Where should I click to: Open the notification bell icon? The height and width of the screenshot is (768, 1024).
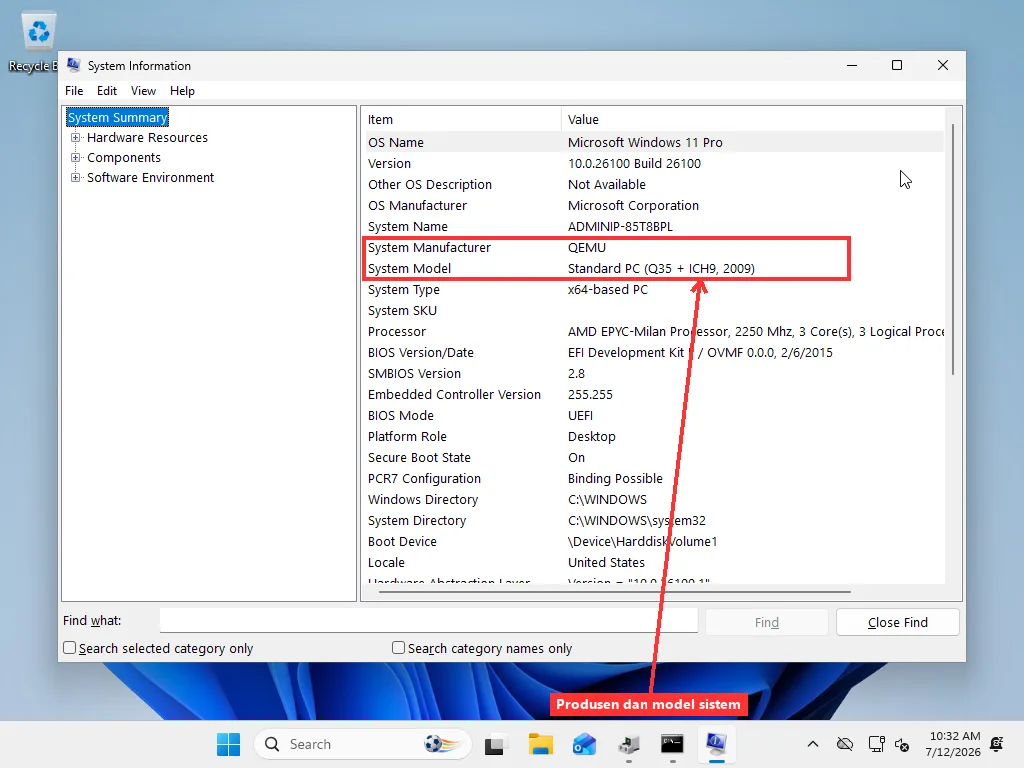(997, 743)
